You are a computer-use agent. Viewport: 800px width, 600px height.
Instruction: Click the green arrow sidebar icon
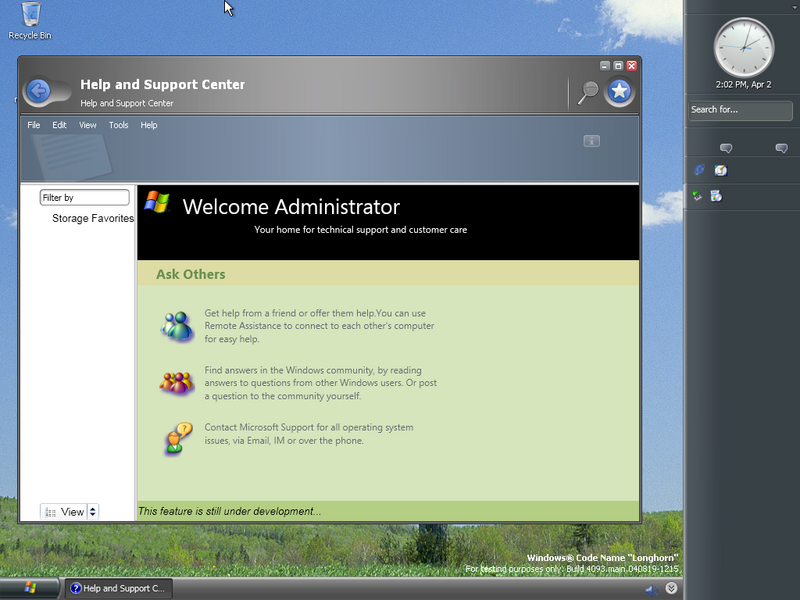[x=697, y=196]
